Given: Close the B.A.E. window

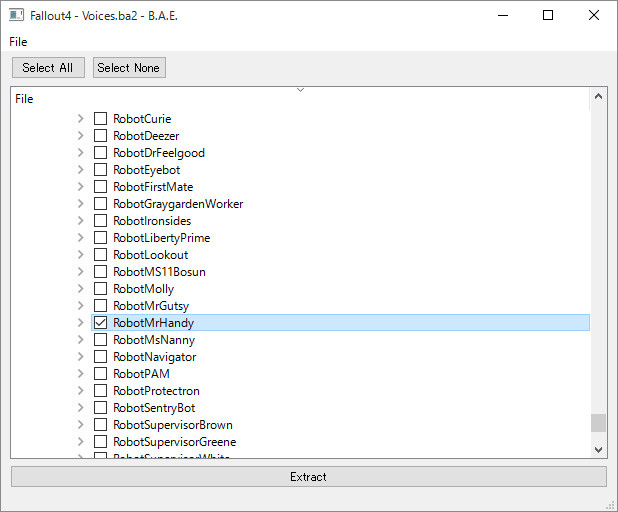Looking at the screenshot, I should tap(594, 15).
